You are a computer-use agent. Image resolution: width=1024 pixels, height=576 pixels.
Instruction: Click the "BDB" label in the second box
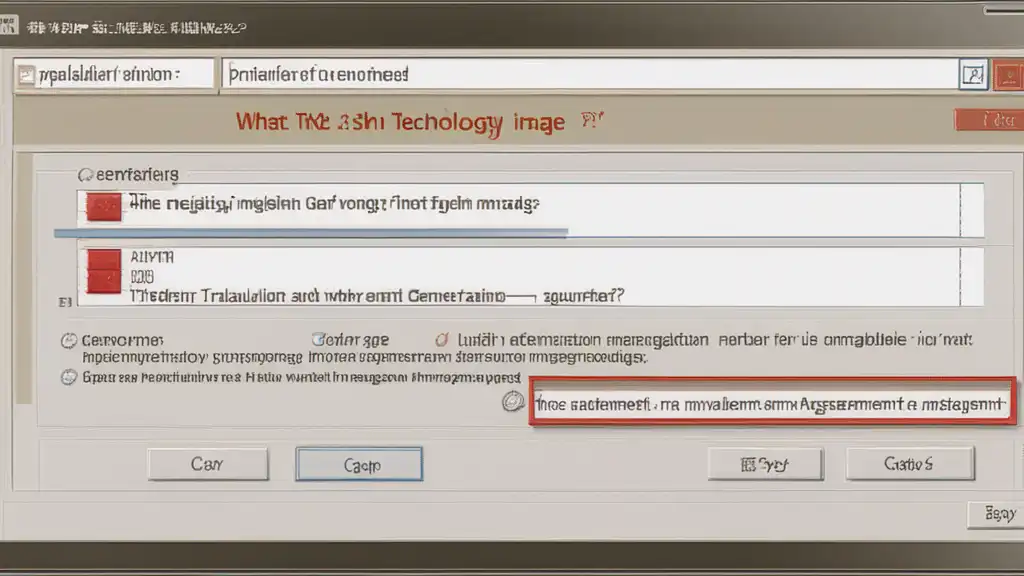[x=142, y=277]
